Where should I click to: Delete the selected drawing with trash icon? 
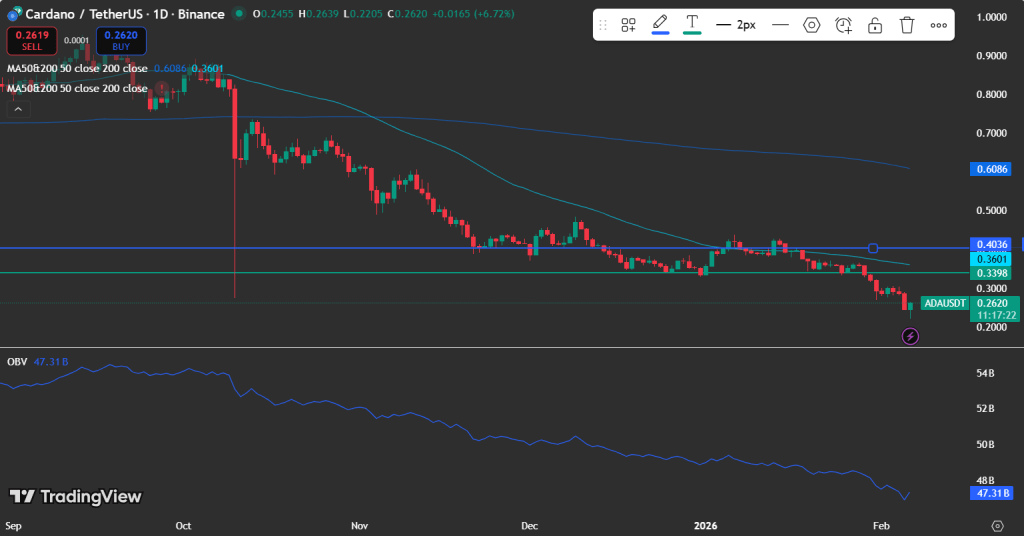(907, 25)
